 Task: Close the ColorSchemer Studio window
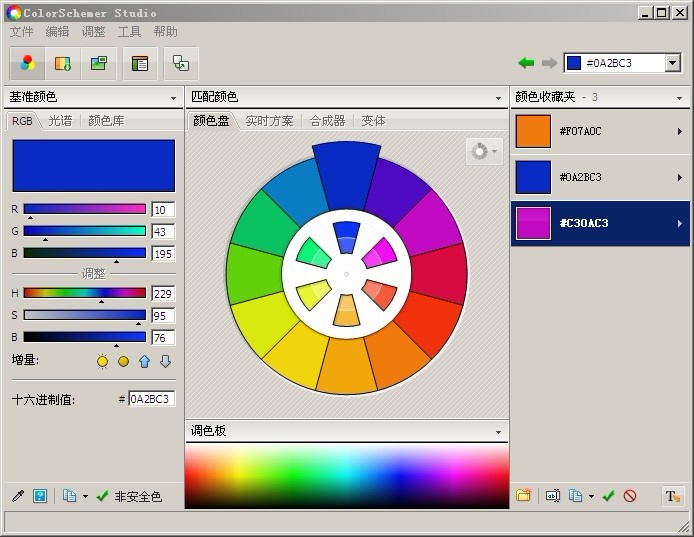(x=680, y=13)
